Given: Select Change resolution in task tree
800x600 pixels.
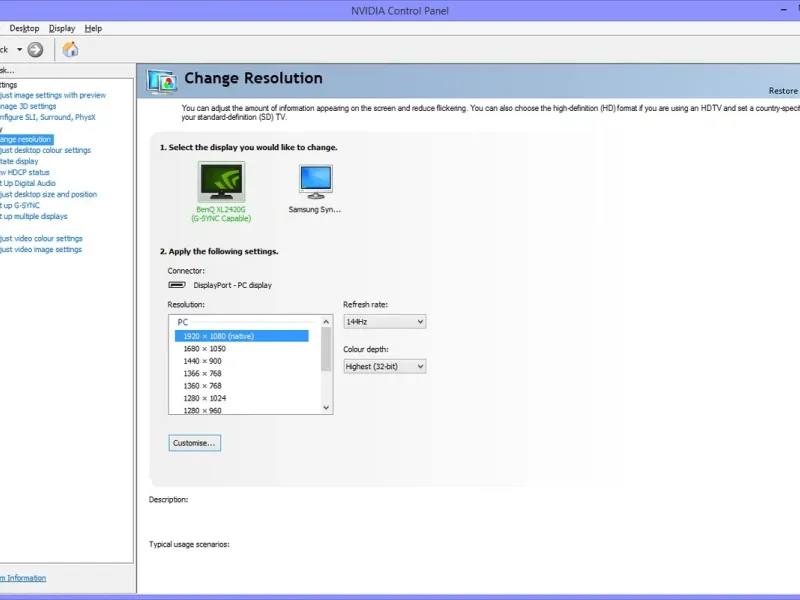Looking at the screenshot, I should coord(26,139).
